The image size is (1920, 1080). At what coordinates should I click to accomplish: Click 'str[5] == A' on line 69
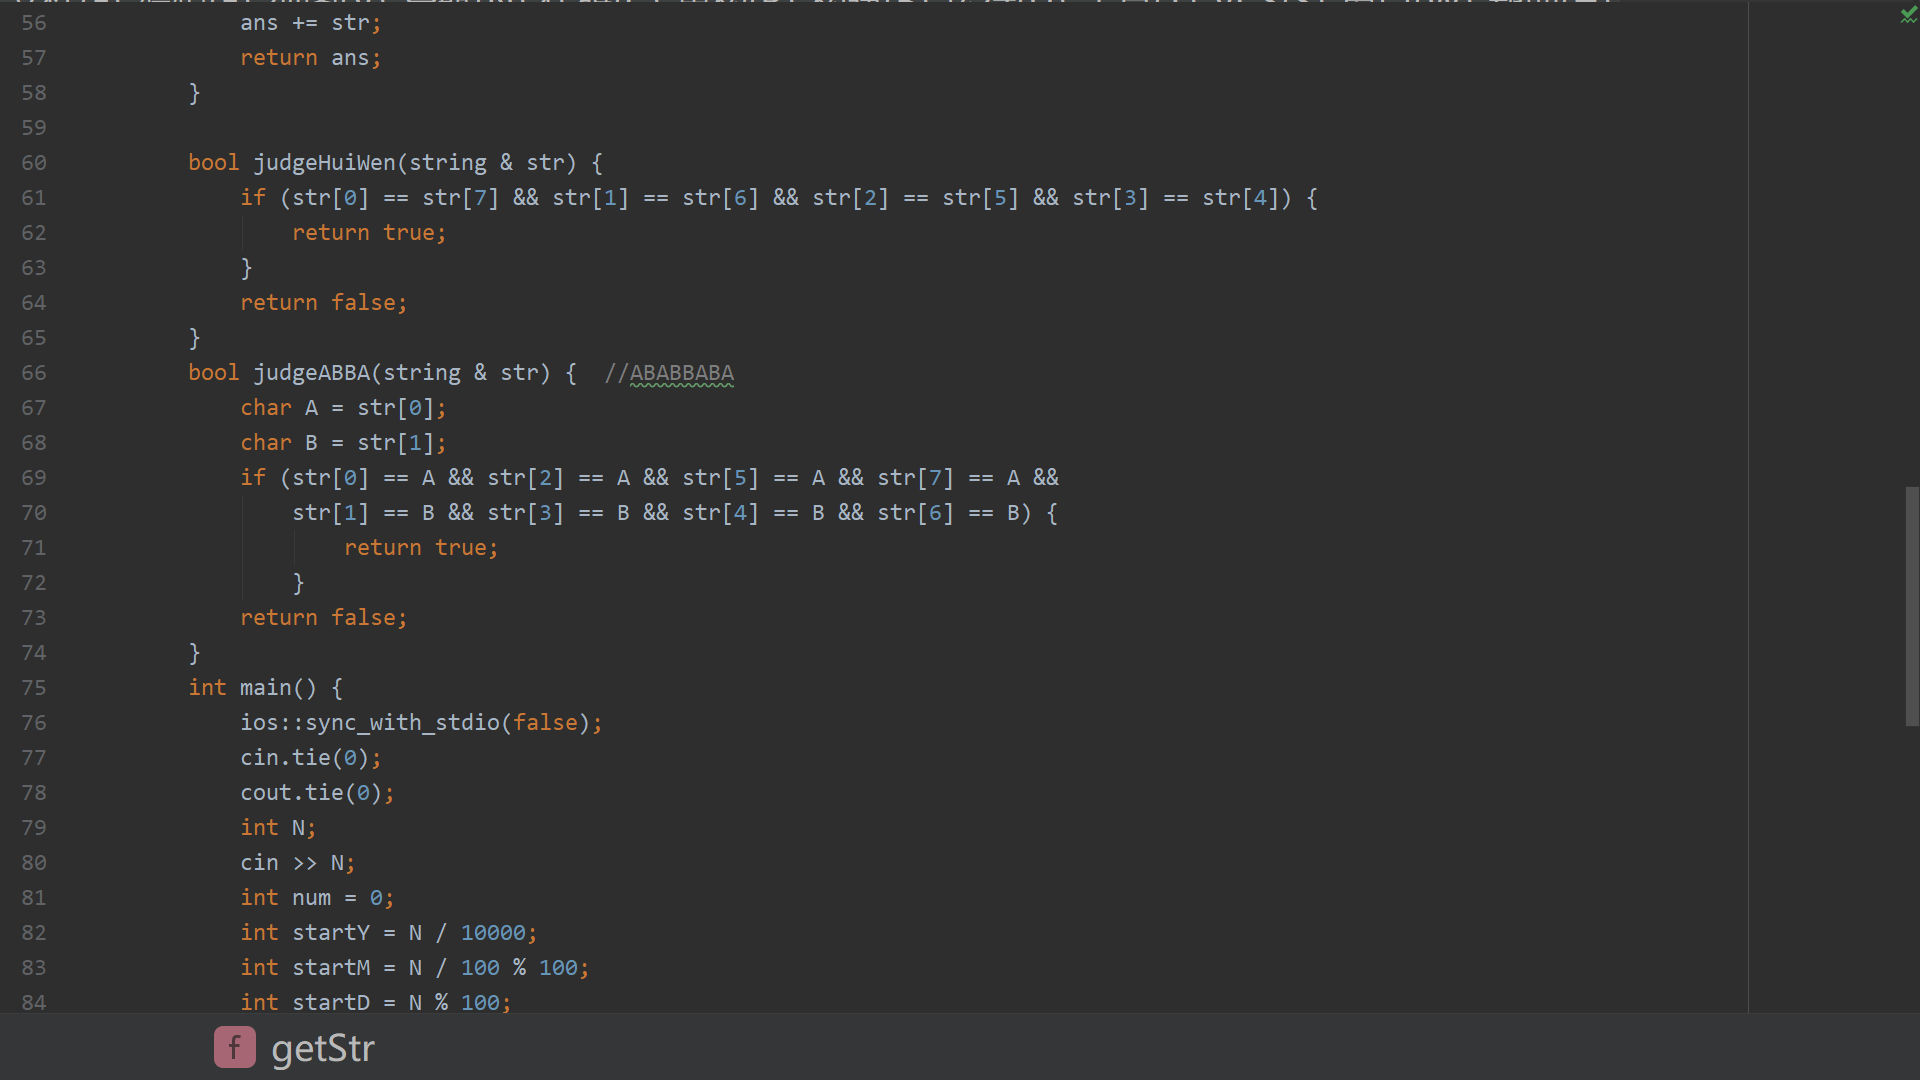(x=755, y=478)
